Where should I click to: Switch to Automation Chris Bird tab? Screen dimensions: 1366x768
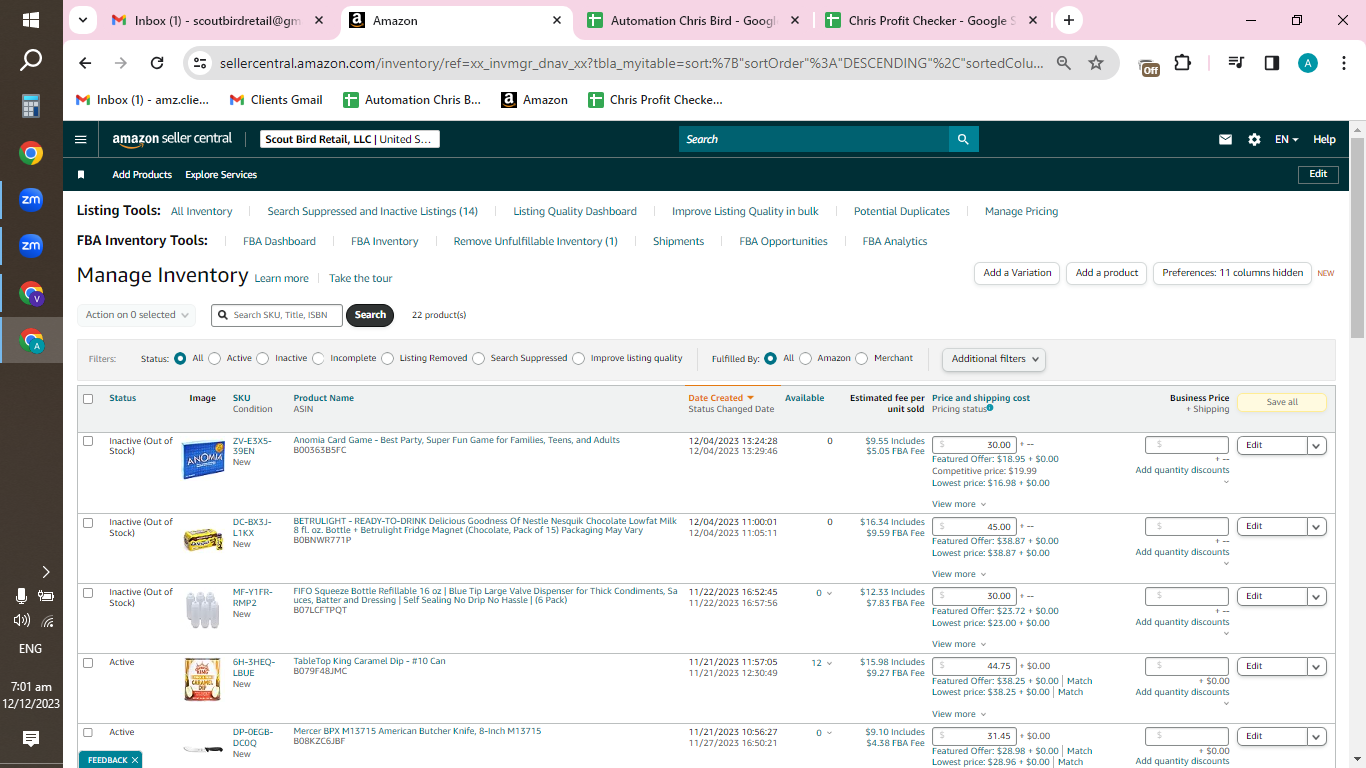pyautogui.click(x=694, y=20)
